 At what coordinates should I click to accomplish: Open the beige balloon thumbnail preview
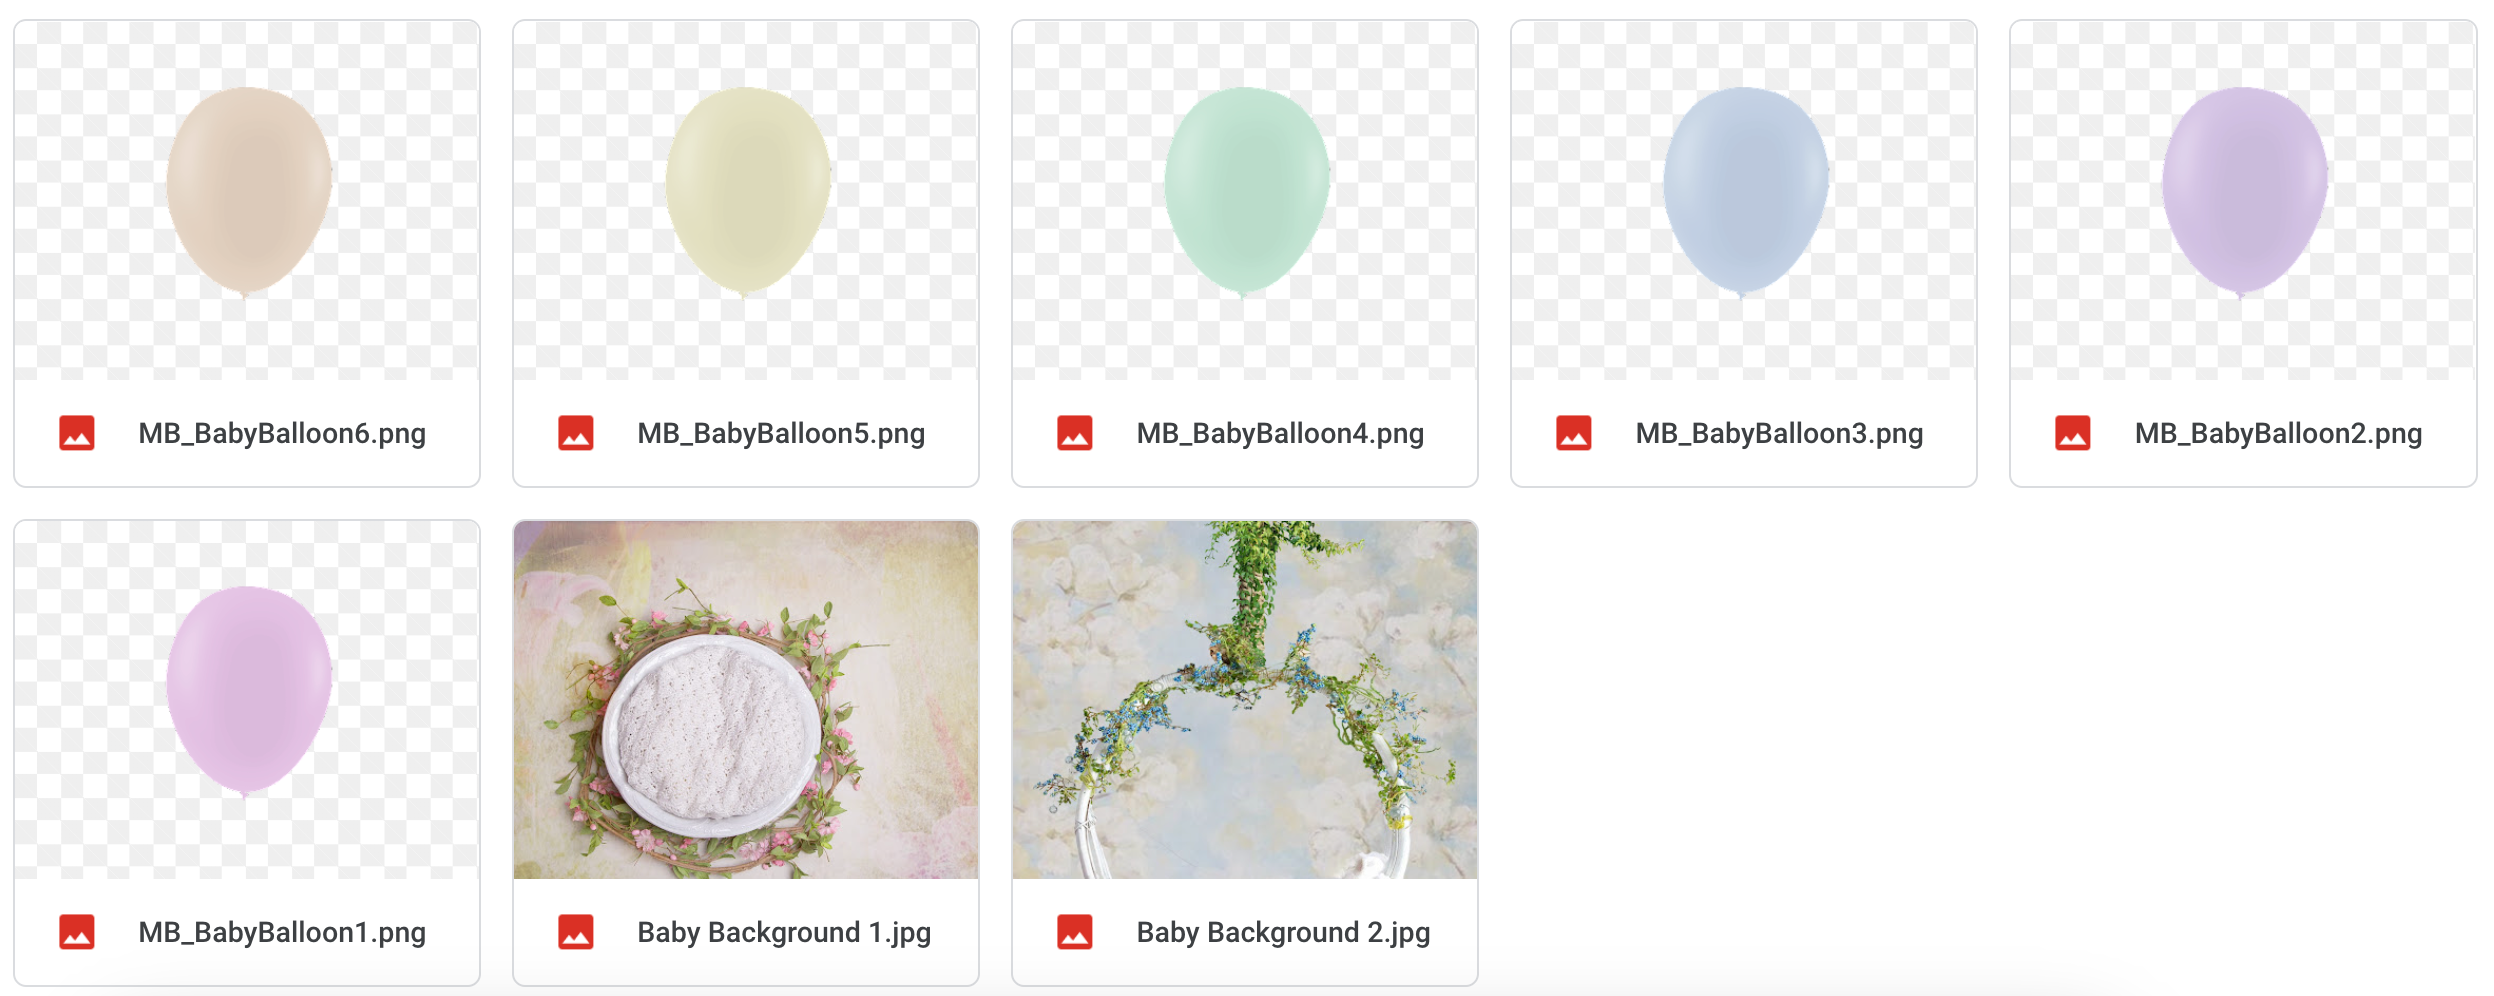tap(247, 200)
